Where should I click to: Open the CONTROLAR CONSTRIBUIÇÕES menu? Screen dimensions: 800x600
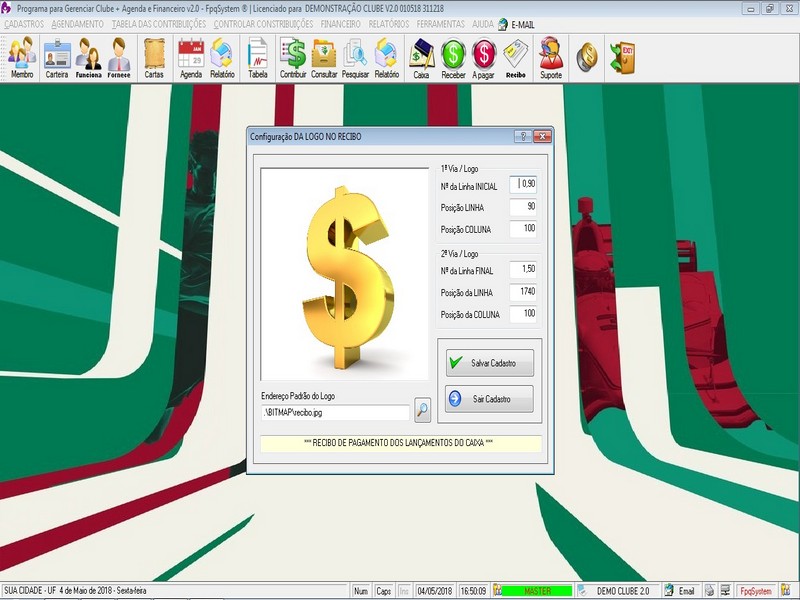pyautogui.click(x=263, y=24)
